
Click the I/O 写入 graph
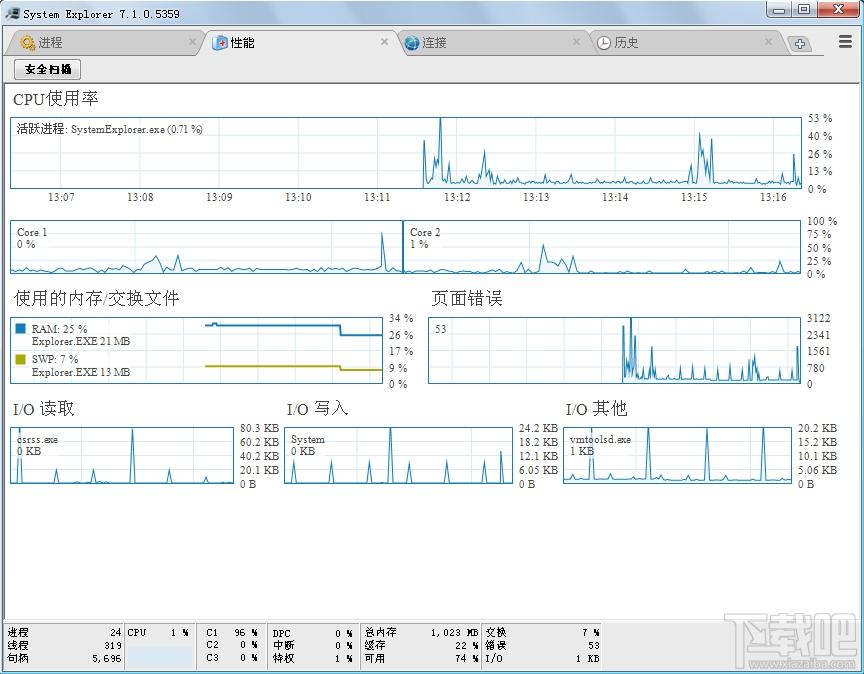398,455
